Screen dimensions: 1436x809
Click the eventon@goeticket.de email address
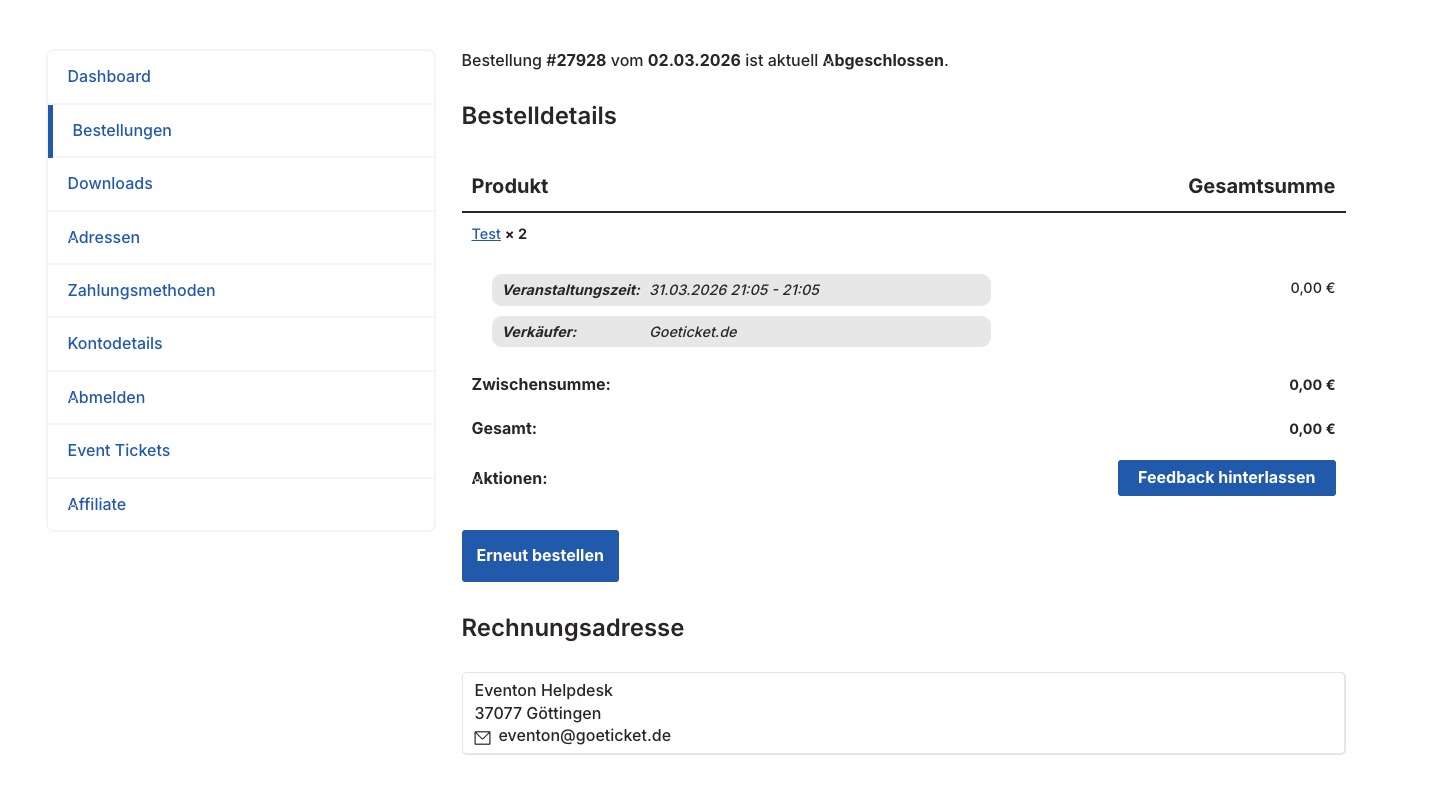[x=584, y=736]
